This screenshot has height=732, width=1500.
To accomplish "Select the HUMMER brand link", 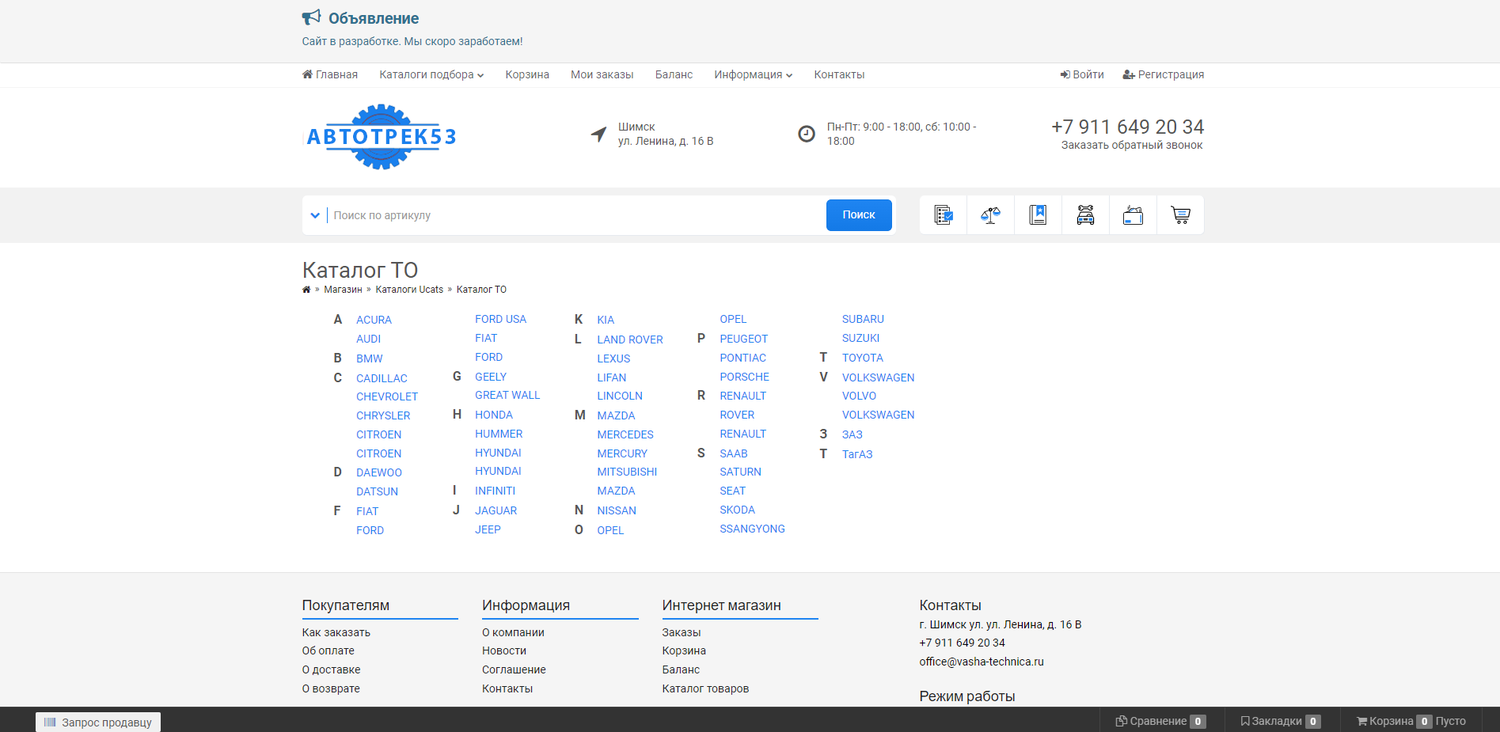I will [x=499, y=434].
